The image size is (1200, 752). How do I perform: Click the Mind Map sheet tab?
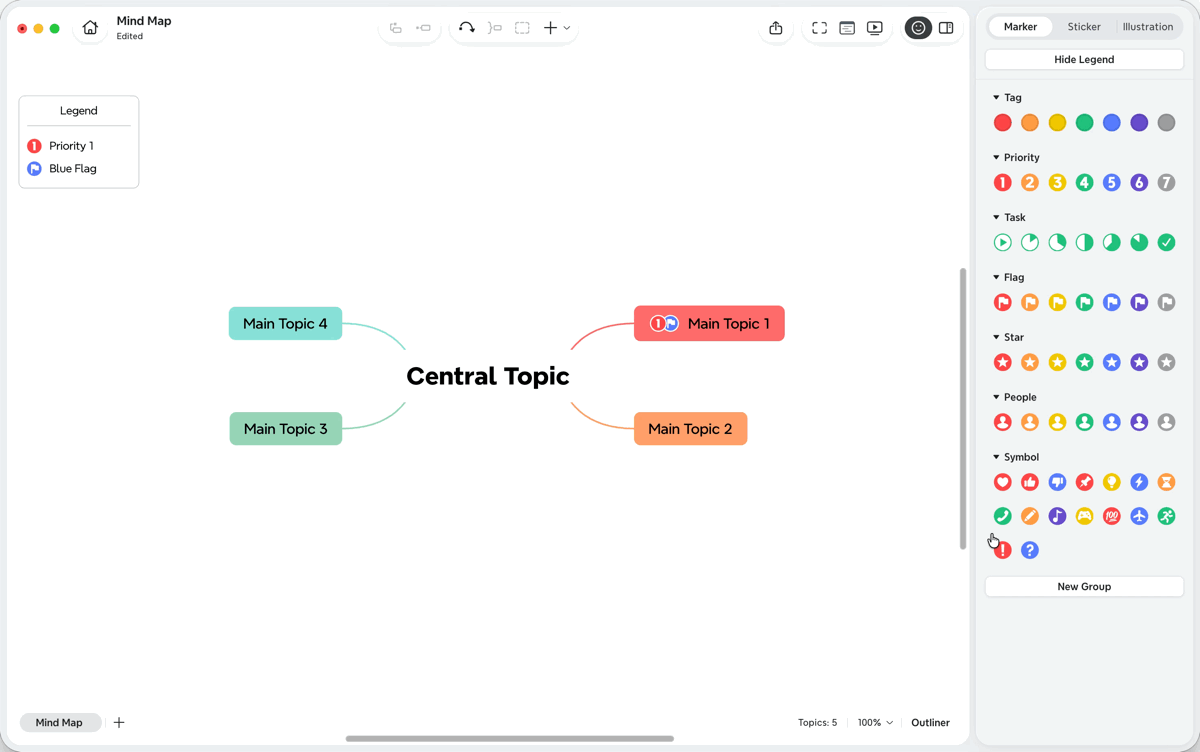(59, 722)
